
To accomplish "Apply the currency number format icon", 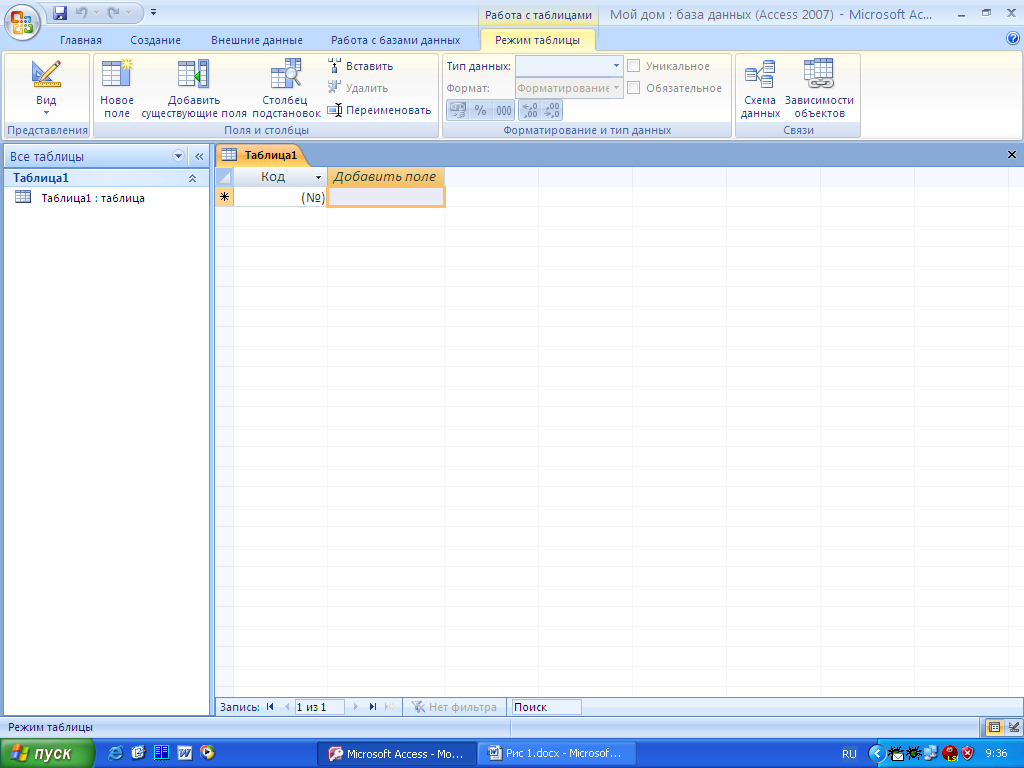I will (458, 110).
